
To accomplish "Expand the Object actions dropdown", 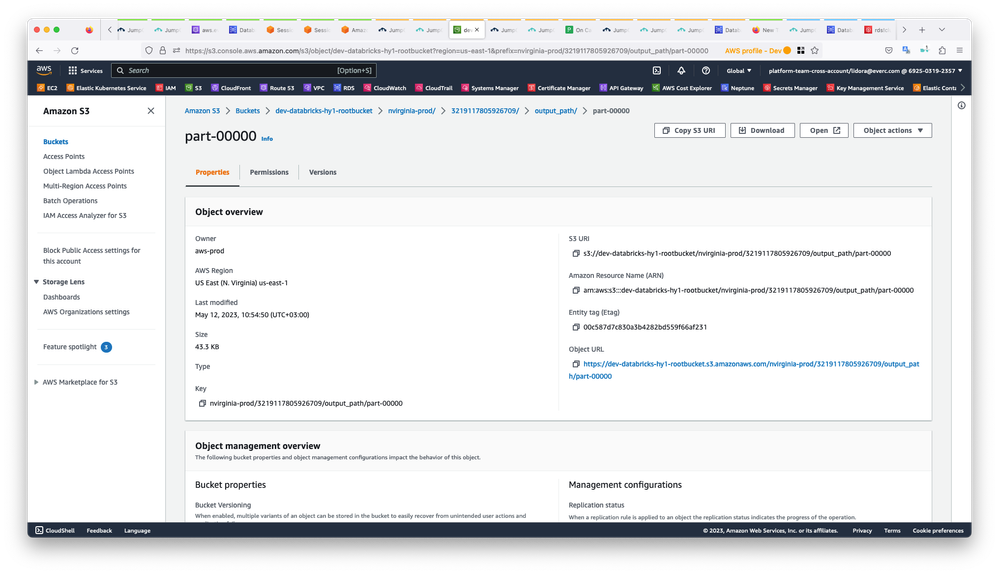I will coord(893,130).
